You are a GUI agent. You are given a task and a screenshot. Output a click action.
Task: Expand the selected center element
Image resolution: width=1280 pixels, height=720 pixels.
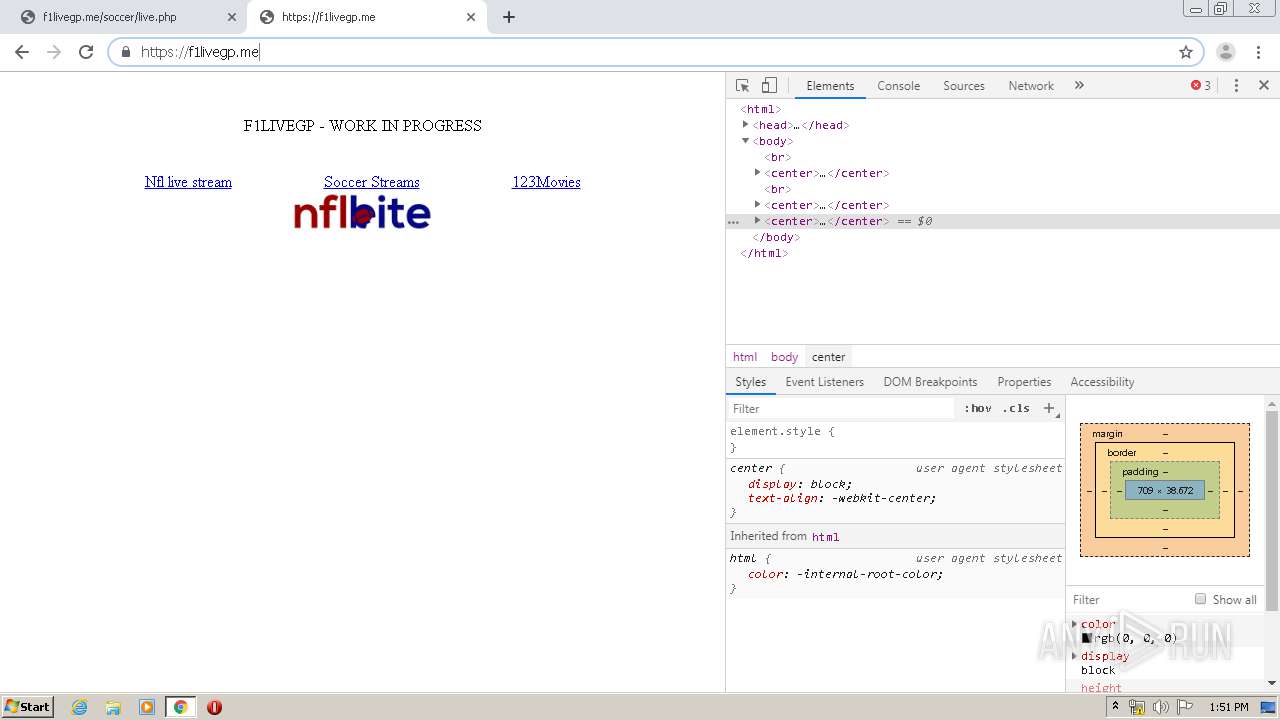(758, 221)
